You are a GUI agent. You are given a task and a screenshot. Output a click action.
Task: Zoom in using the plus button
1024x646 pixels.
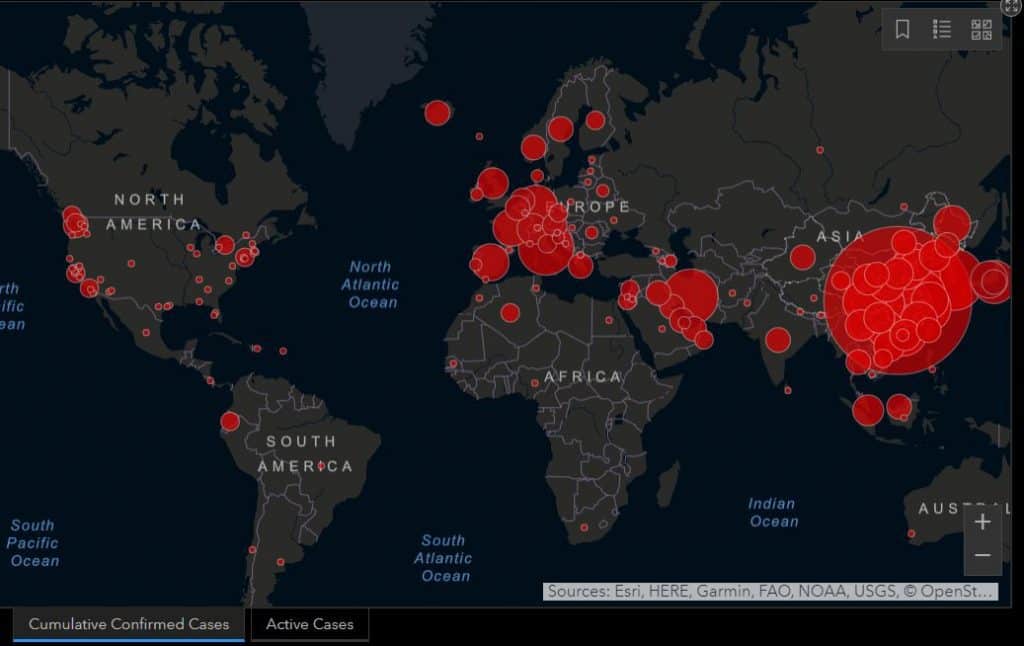click(x=983, y=522)
